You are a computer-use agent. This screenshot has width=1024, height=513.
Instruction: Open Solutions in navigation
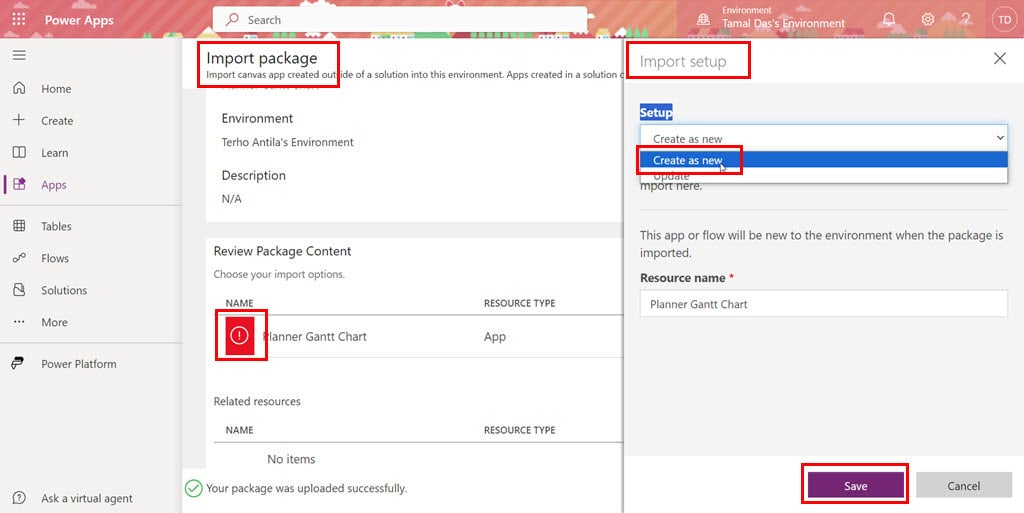tap(64, 290)
